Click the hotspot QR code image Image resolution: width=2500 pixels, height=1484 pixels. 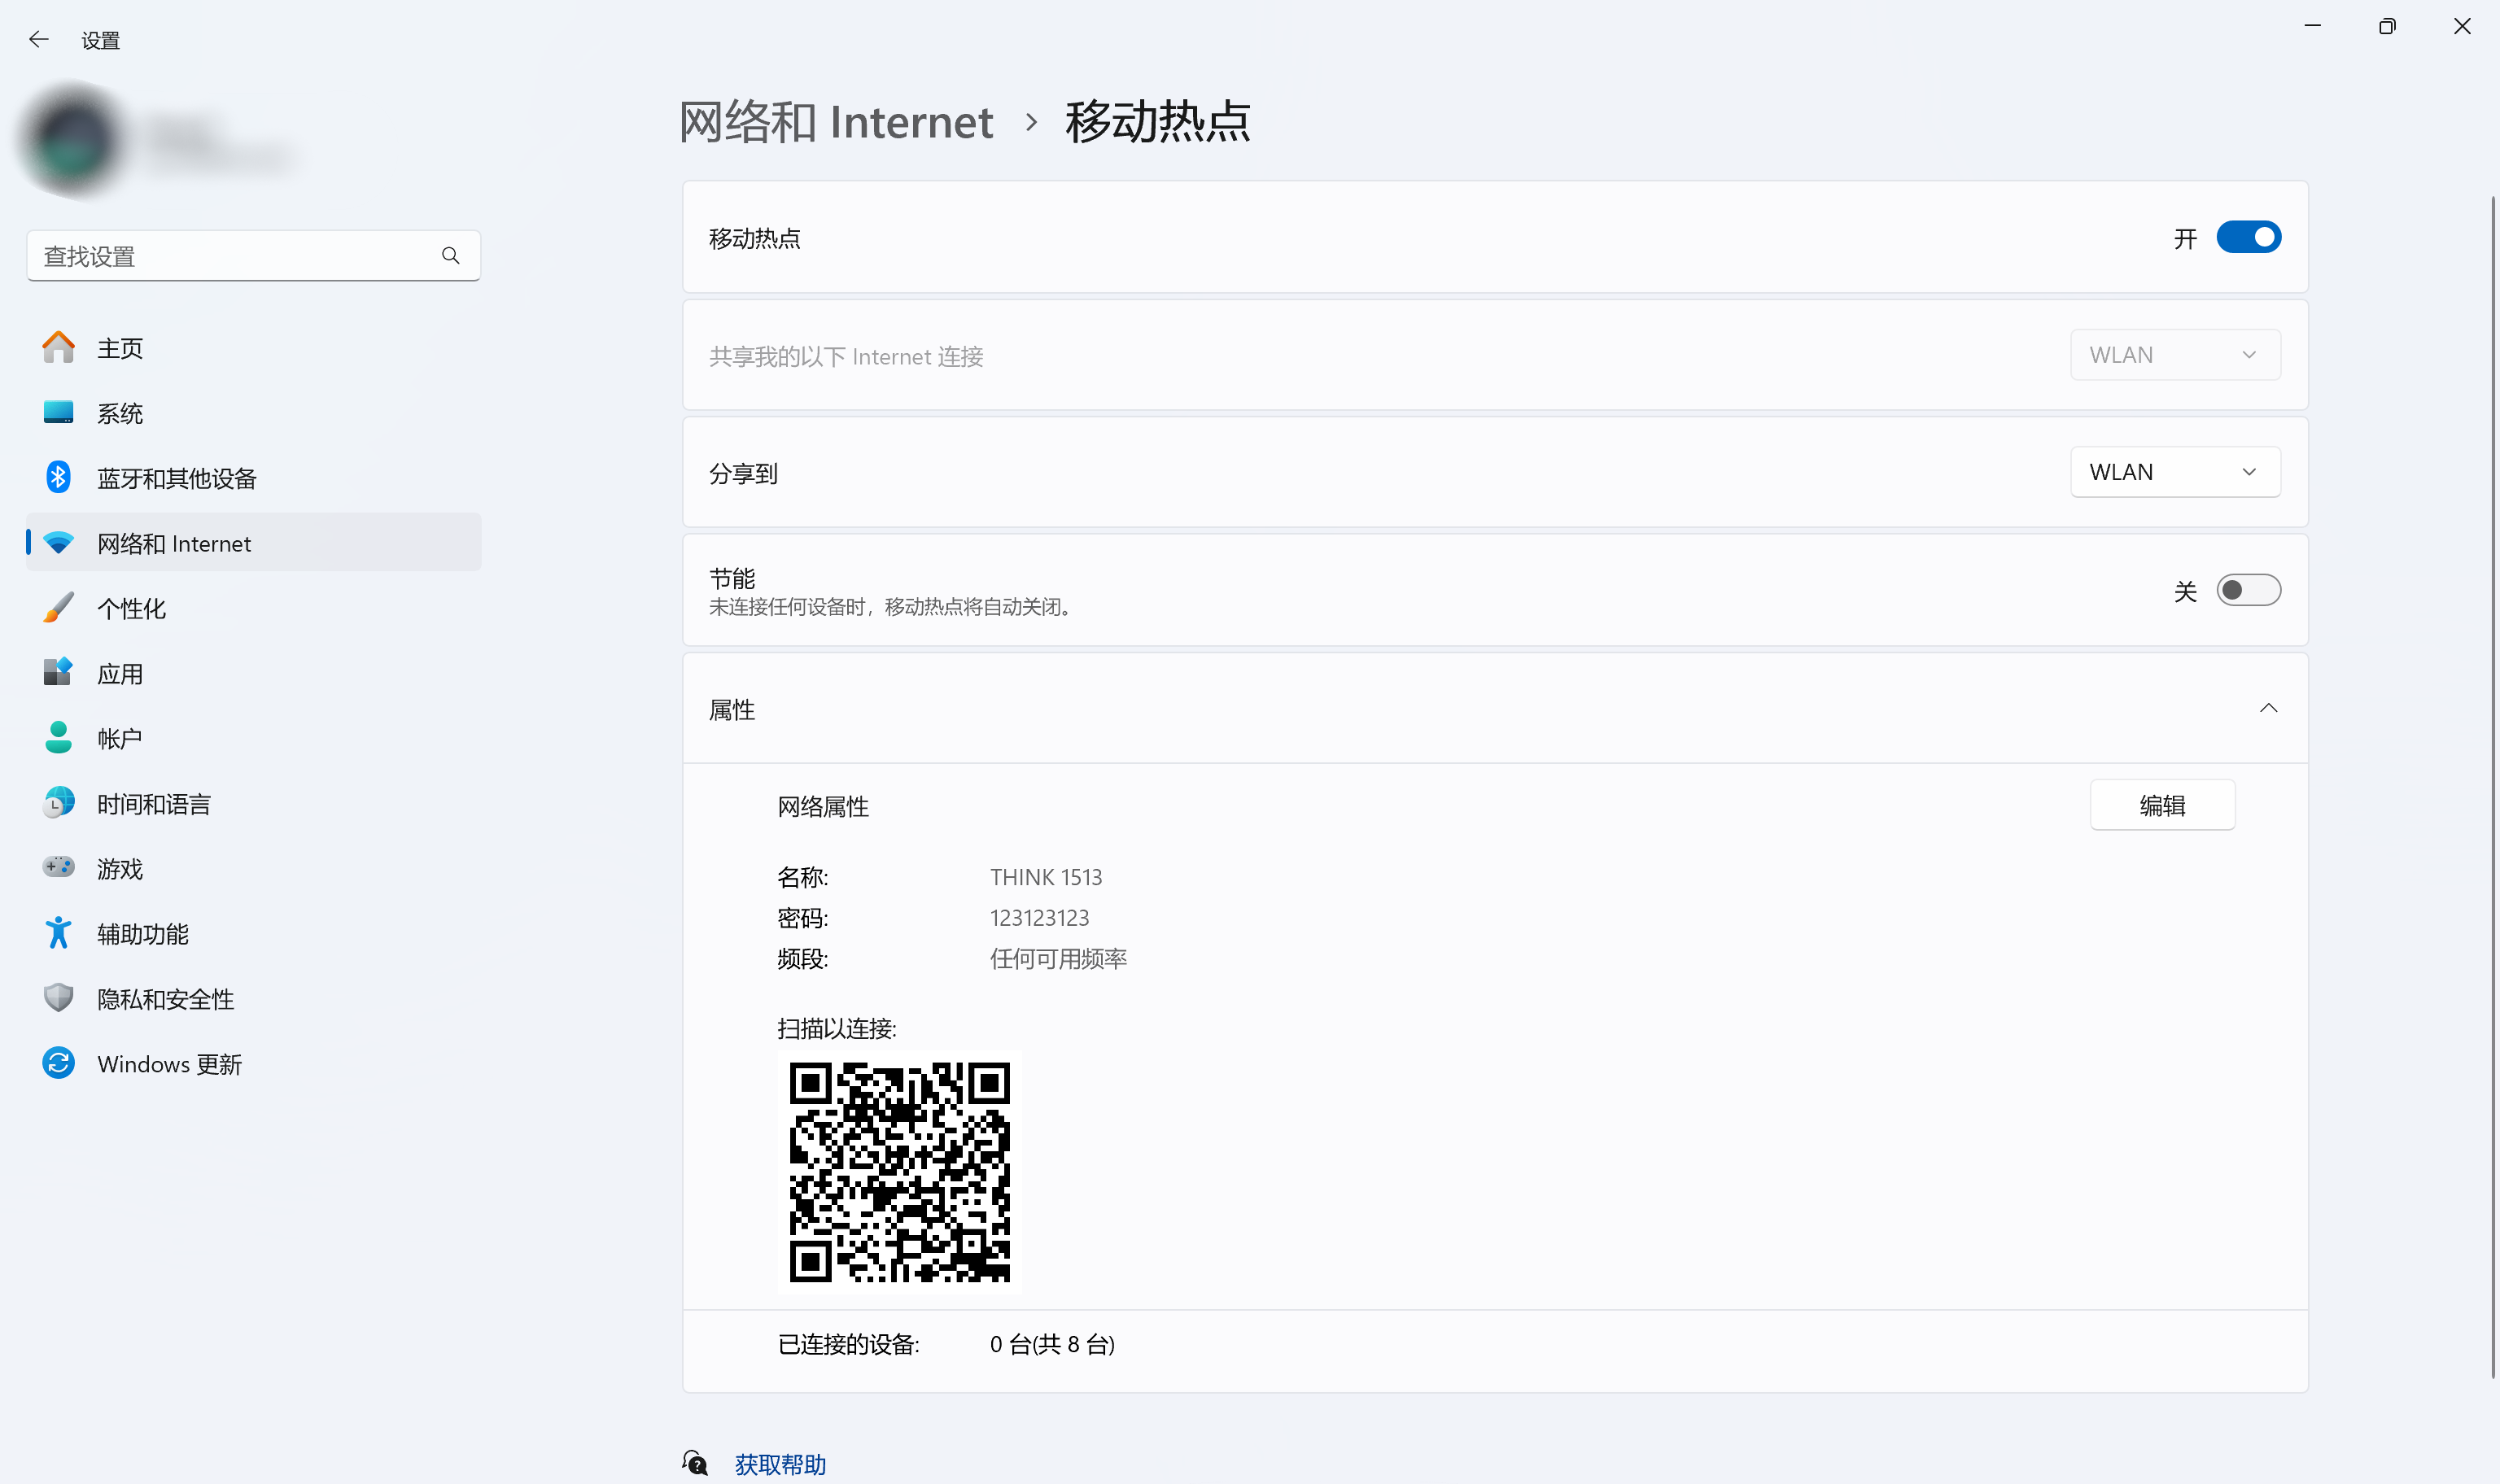899,1172
